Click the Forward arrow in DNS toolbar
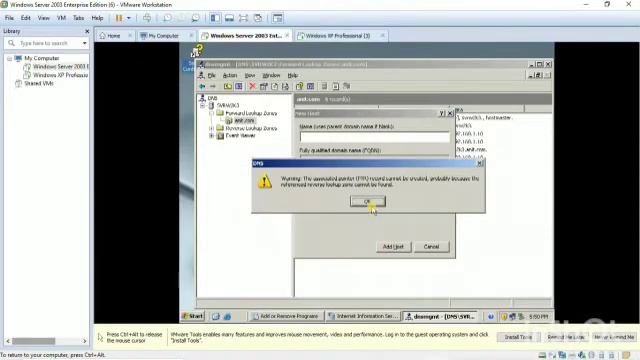The height and width of the screenshot is (360, 640). point(213,86)
